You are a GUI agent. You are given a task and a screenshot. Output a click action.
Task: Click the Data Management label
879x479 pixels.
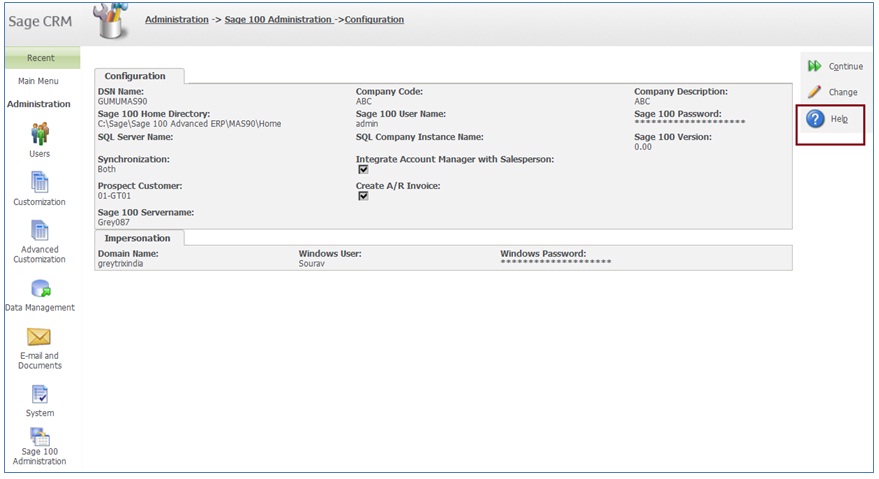pyautogui.click(x=39, y=307)
